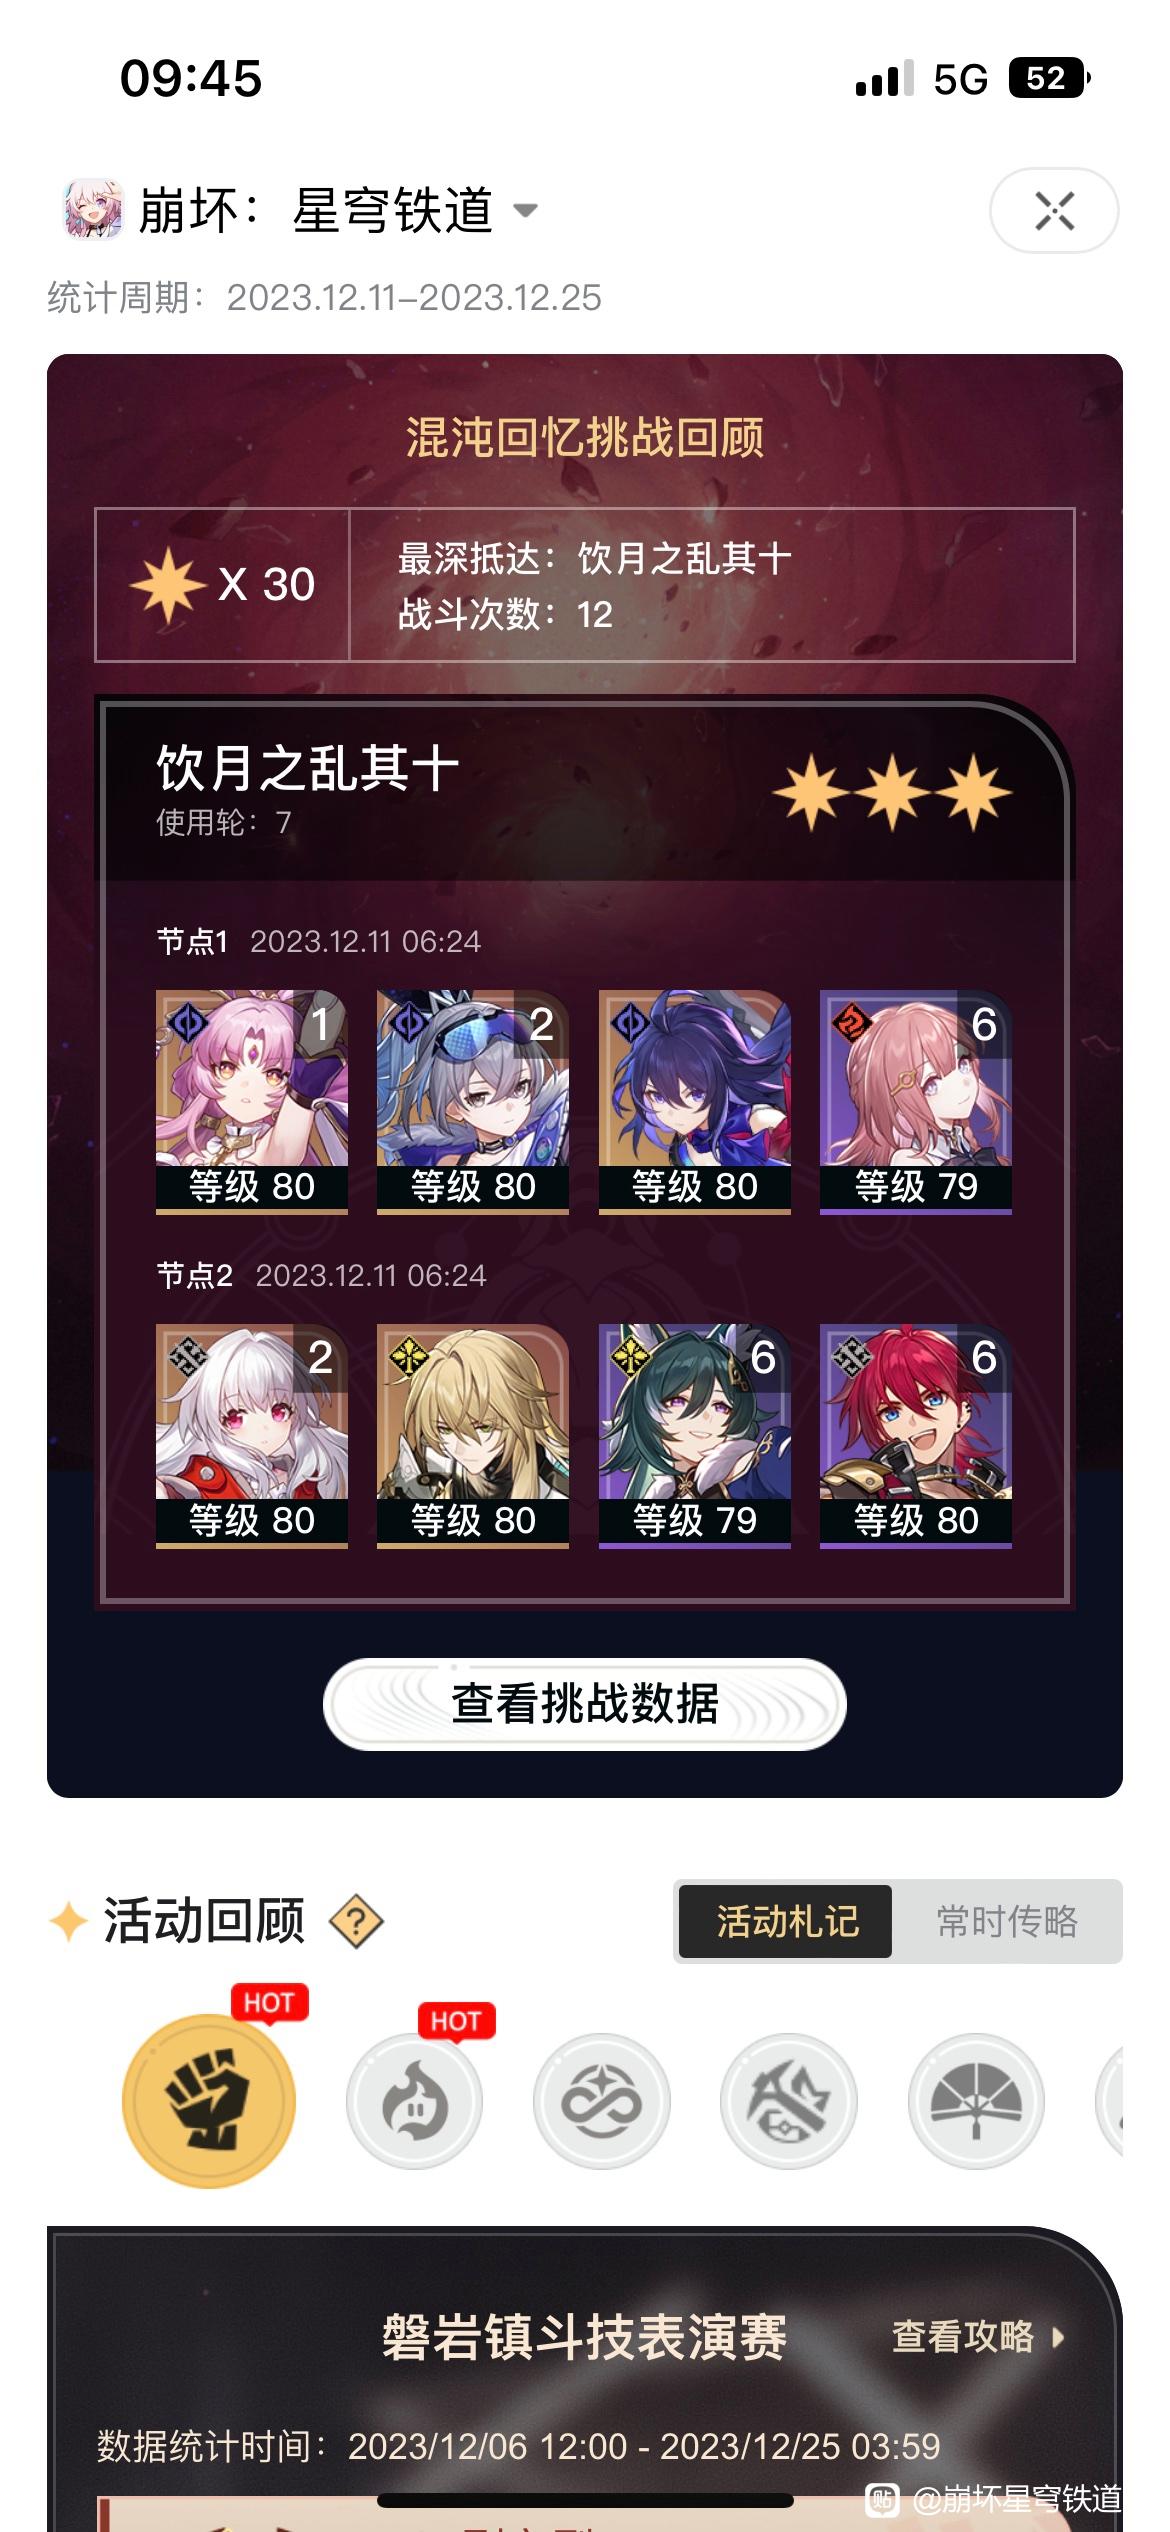Click the 查看挑战数据 button
This screenshot has width=1170, height=2532.
(x=585, y=1704)
